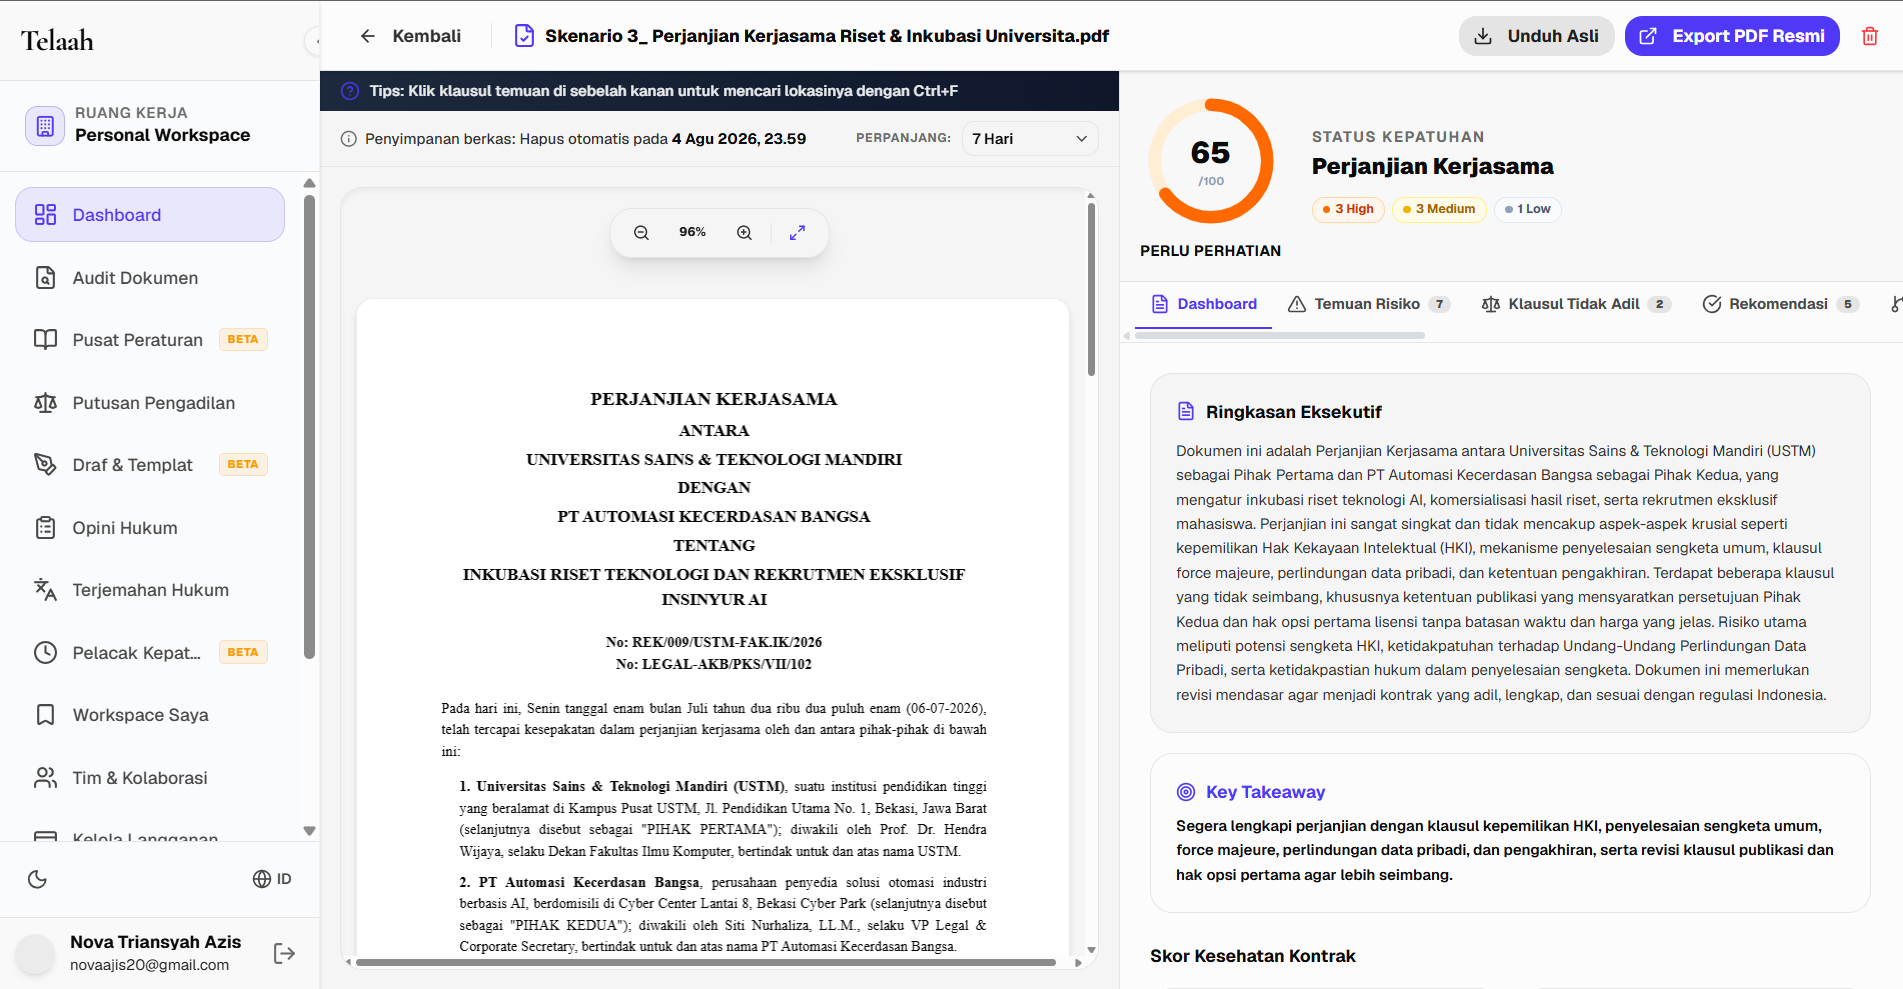Click the 1 Low risk badge

coord(1528,209)
